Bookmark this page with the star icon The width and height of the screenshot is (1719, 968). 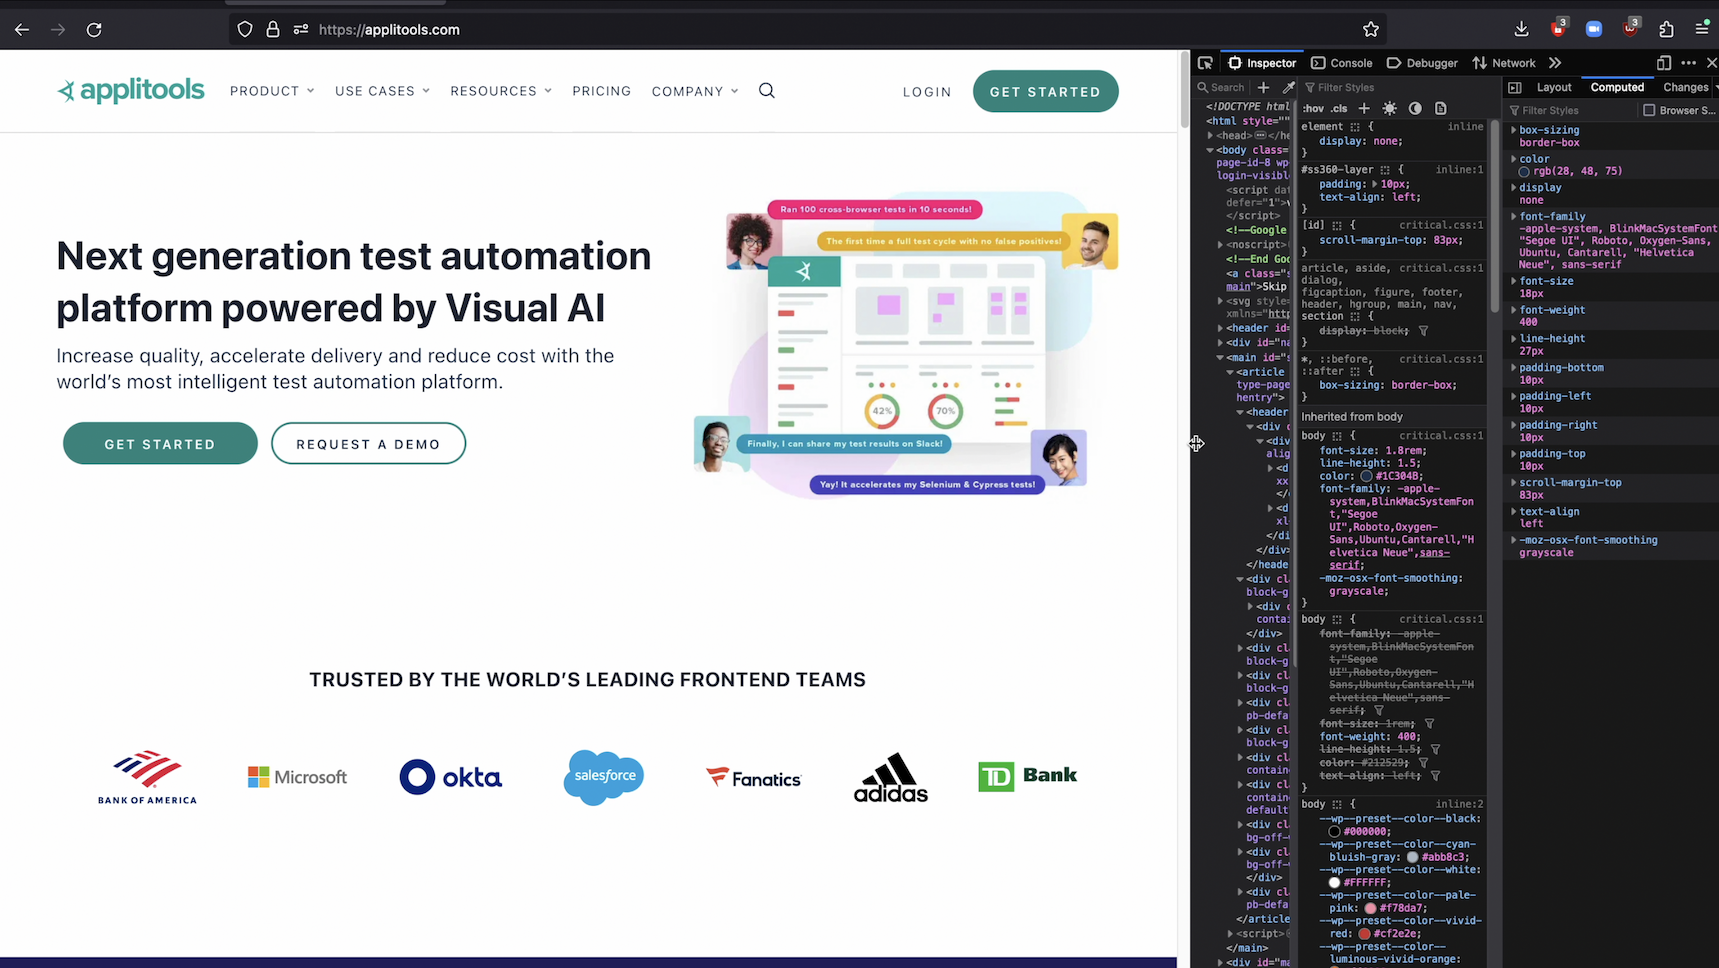[1371, 30]
